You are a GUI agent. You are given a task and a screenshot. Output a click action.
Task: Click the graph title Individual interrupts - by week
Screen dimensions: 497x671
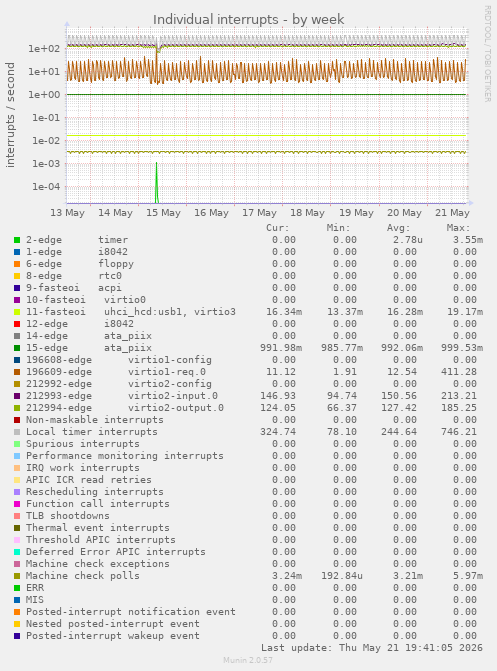(x=248, y=20)
